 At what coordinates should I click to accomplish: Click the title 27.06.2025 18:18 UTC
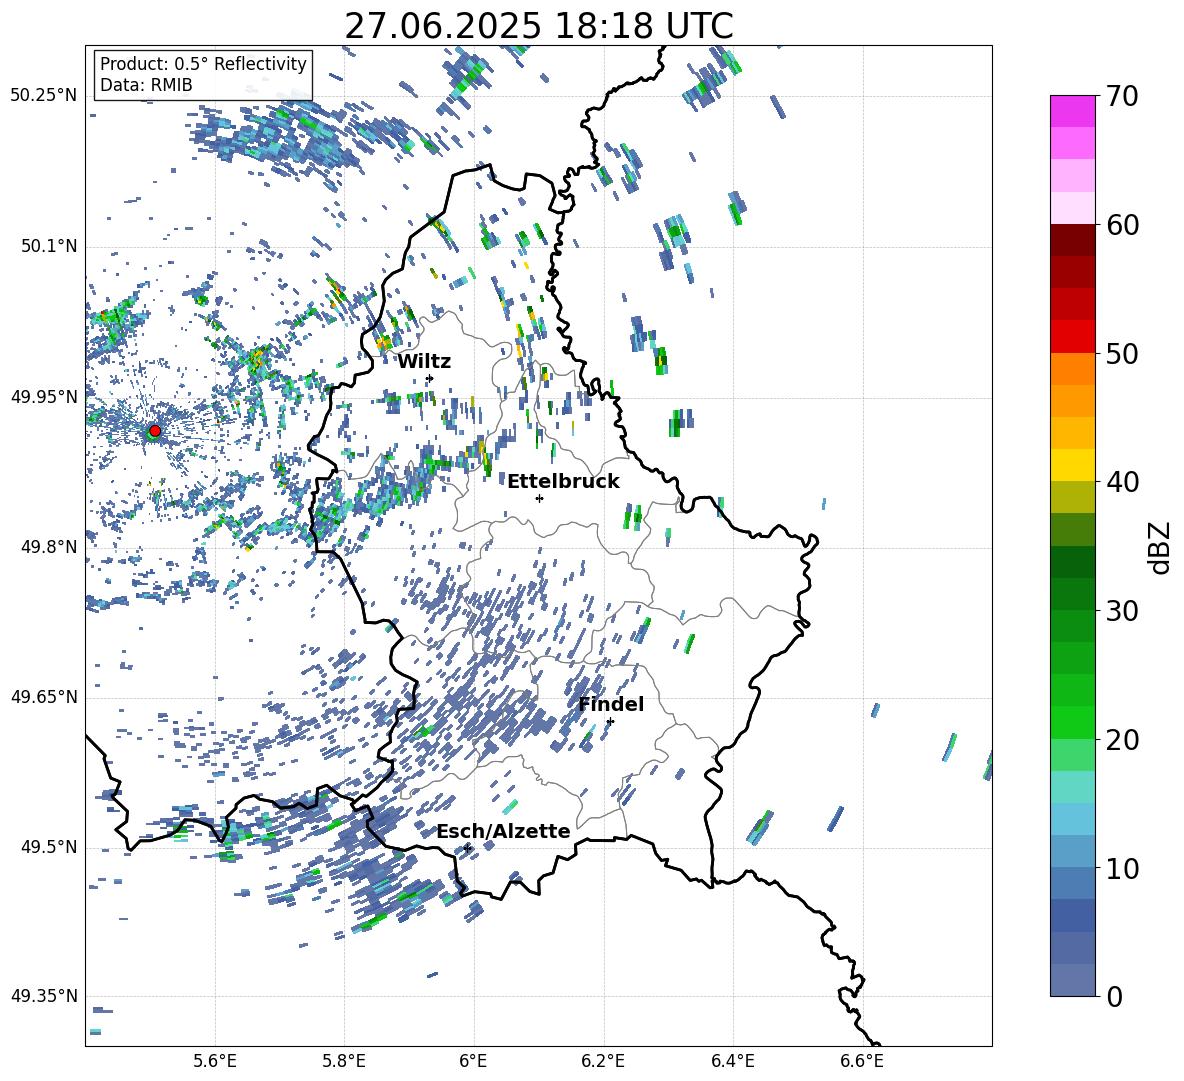pyautogui.click(x=539, y=26)
